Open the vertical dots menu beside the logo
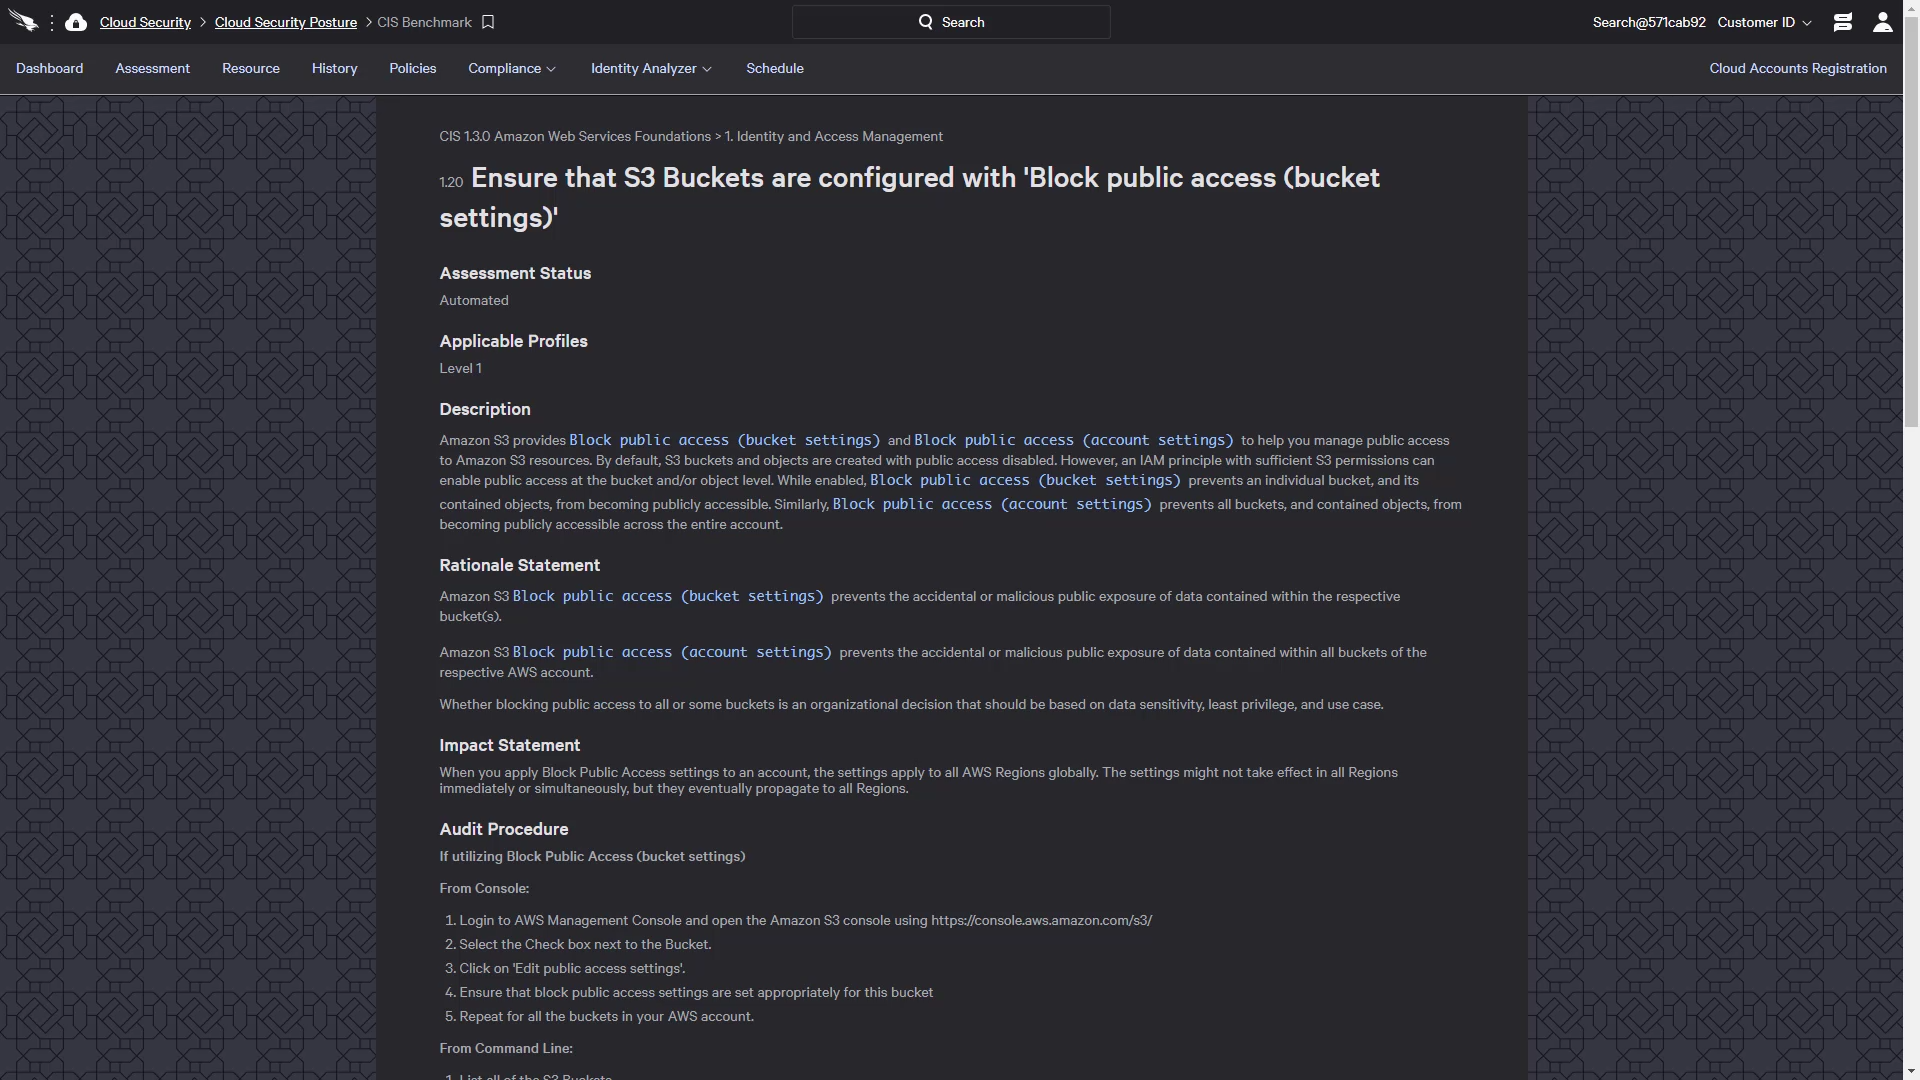 [52, 22]
